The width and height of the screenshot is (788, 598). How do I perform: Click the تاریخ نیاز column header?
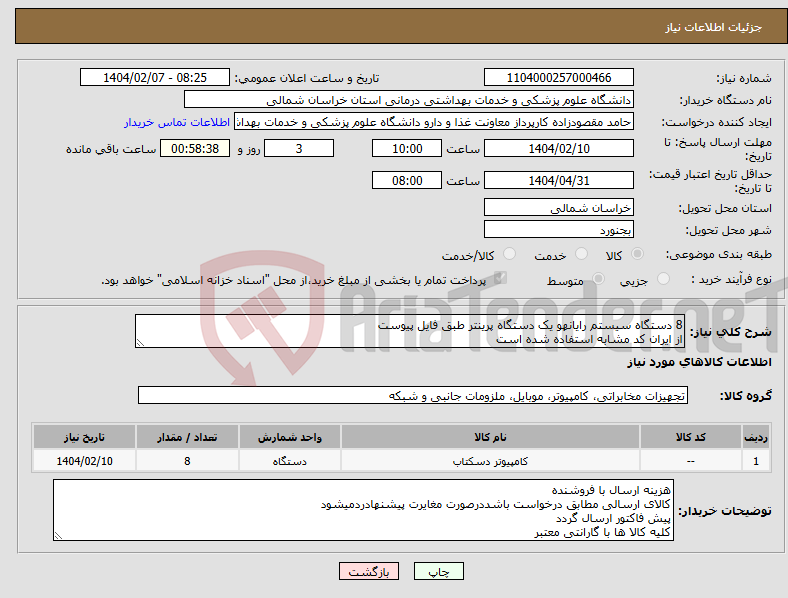click(84, 437)
